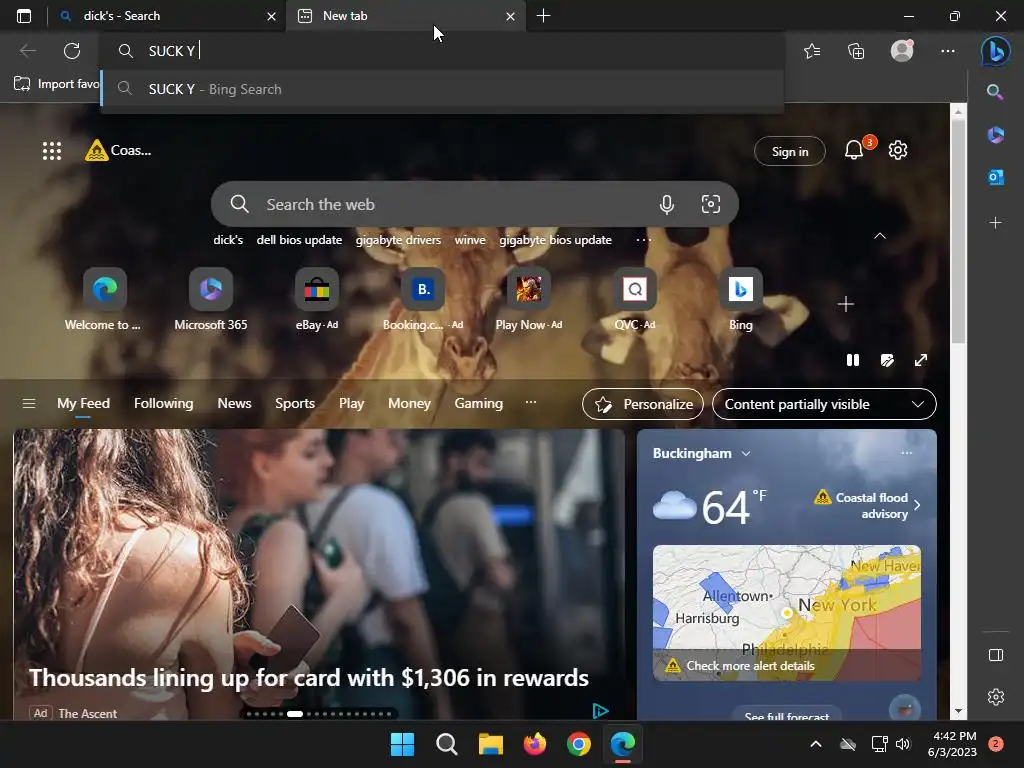Collapse the quick links section
Viewport: 1024px width, 768px height.
point(880,236)
